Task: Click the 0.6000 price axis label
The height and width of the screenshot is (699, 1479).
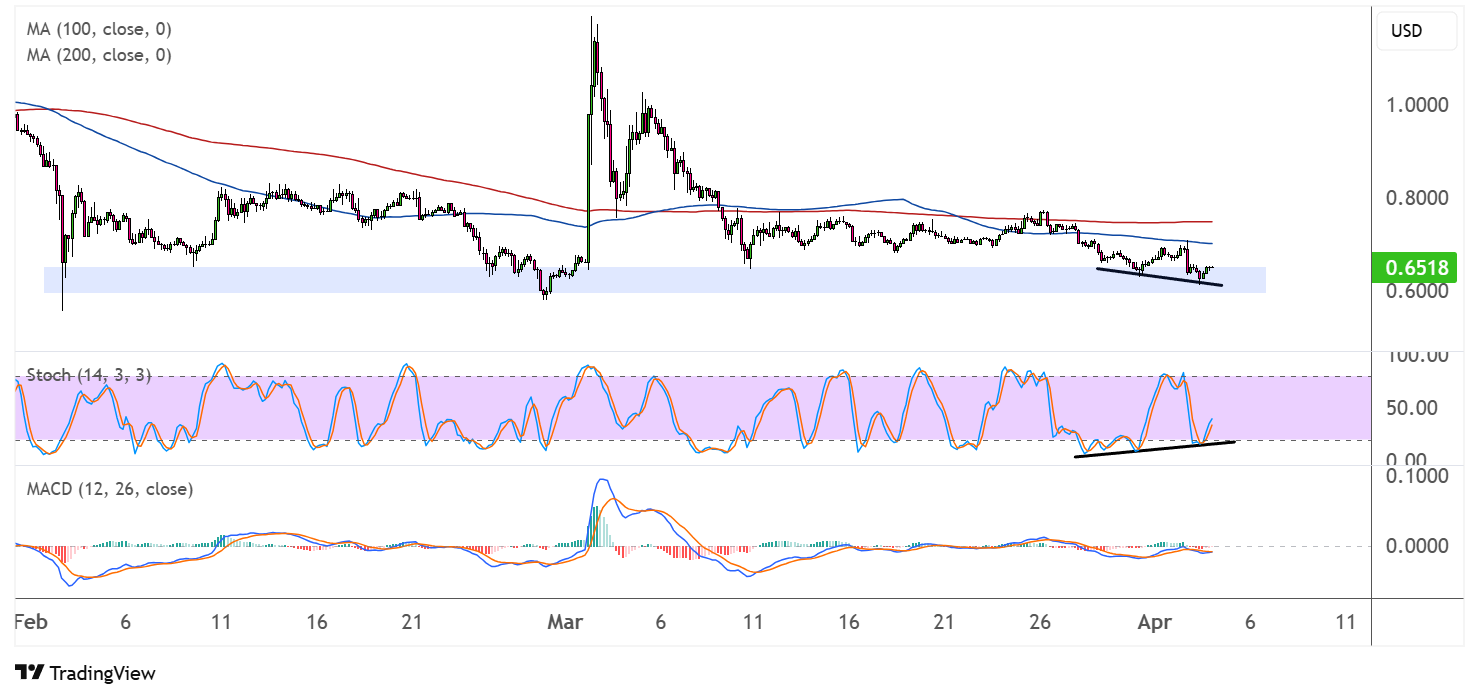Action: (1418, 291)
